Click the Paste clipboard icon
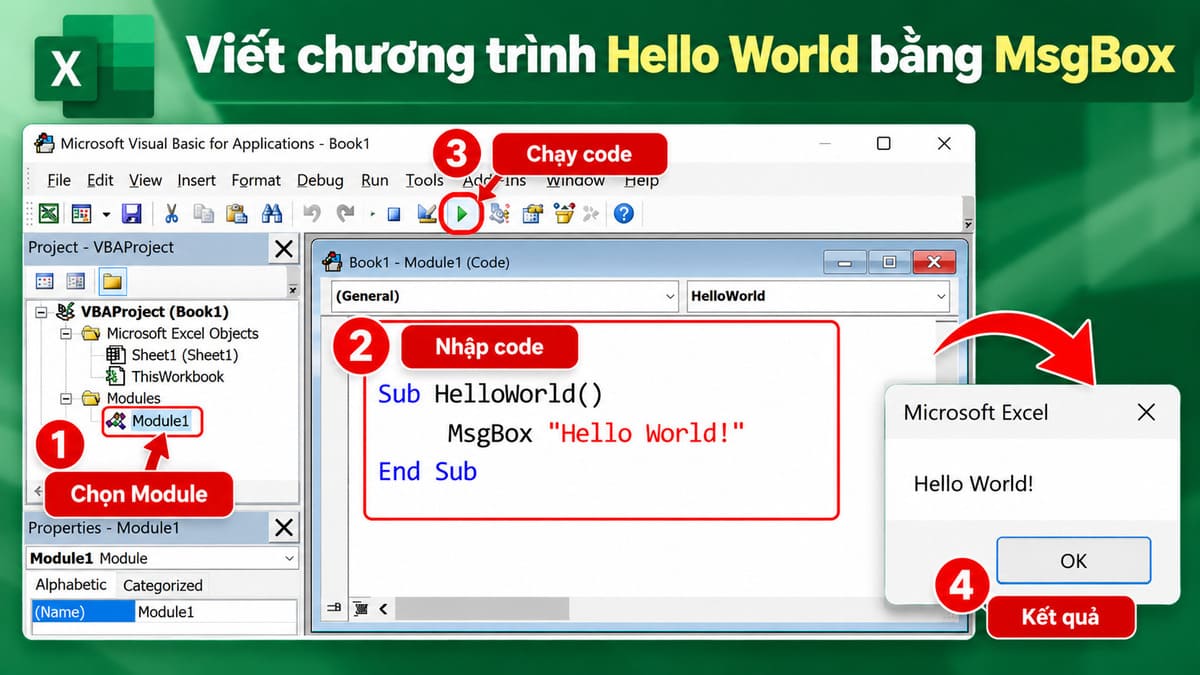Screen dimensions: 1200x675 tap(237, 213)
